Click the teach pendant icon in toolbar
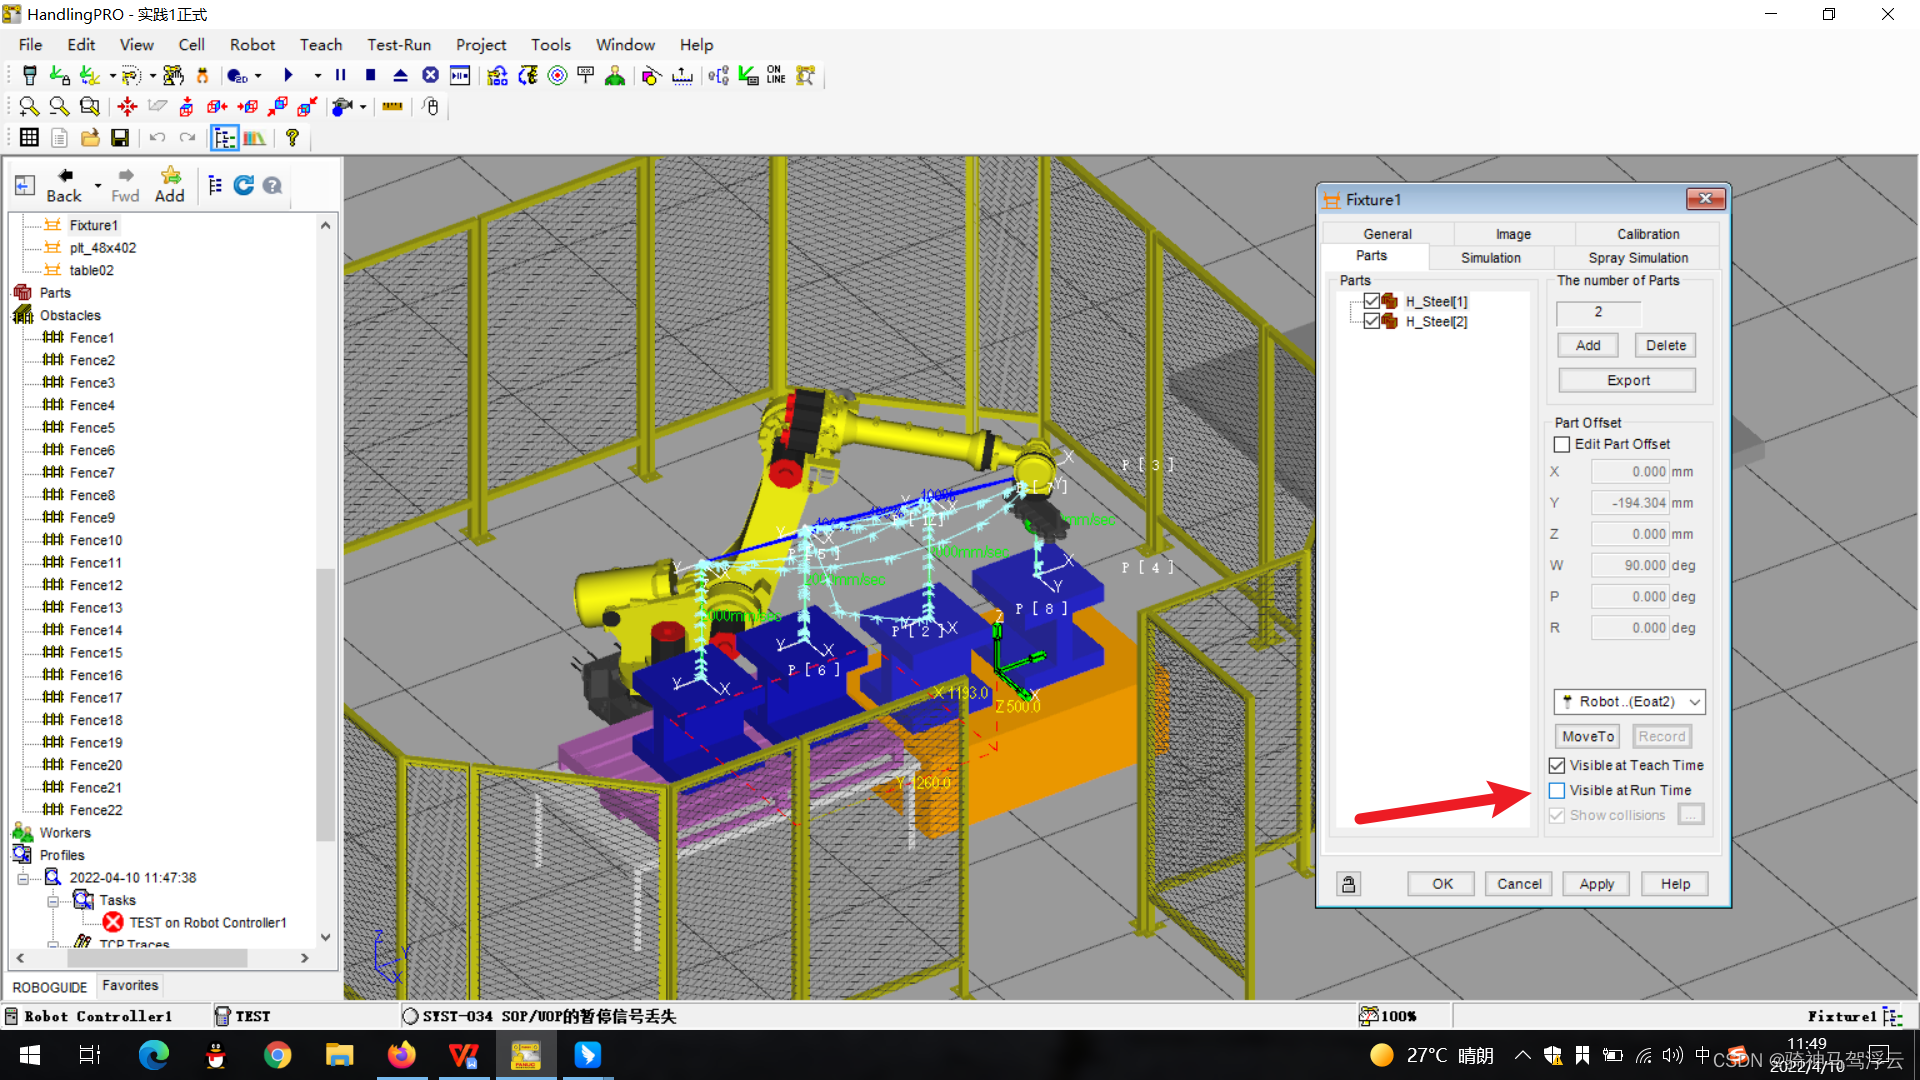Image resolution: width=1920 pixels, height=1080 pixels. coord(30,76)
